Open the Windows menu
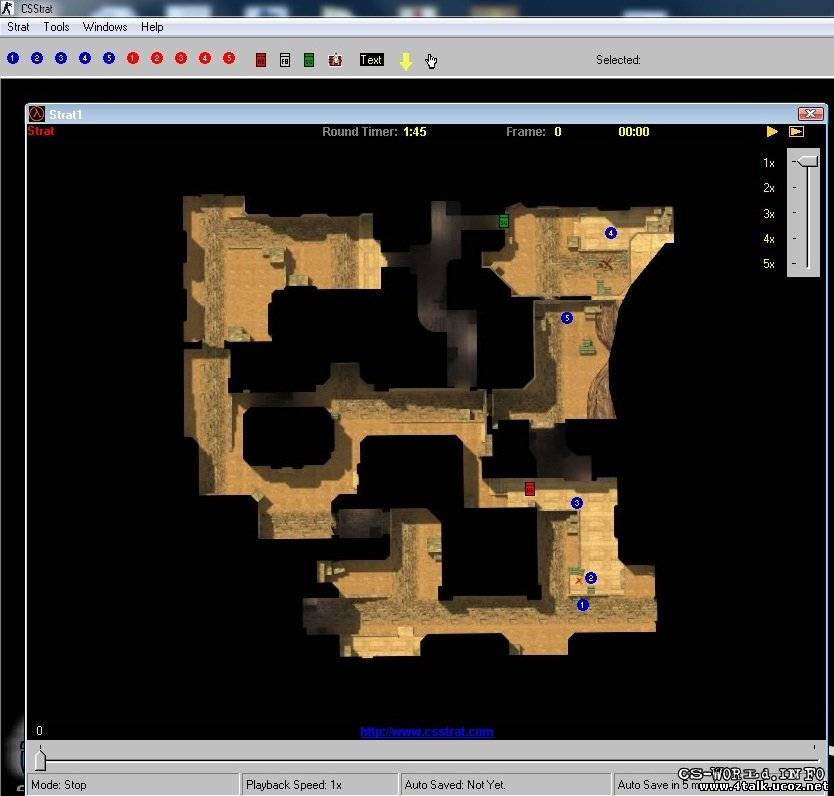Screen dimensions: 834x796 point(105,27)
